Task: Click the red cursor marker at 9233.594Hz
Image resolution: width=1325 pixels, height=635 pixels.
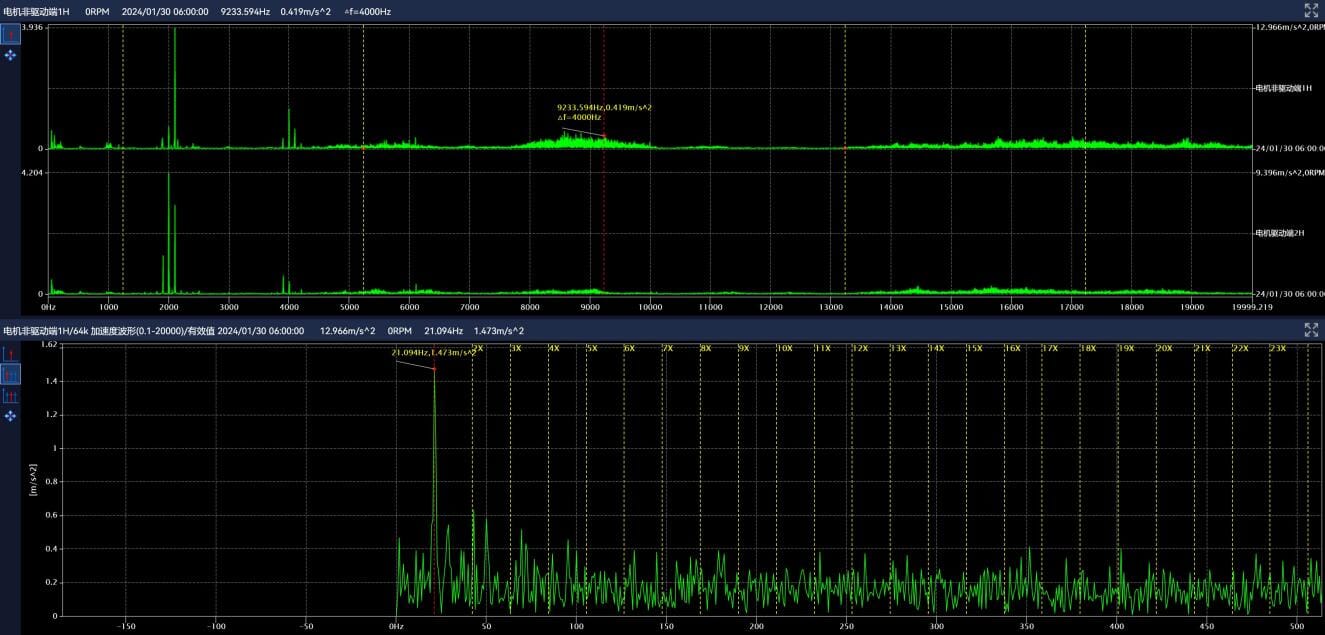Action: click(x=604, y=136)
